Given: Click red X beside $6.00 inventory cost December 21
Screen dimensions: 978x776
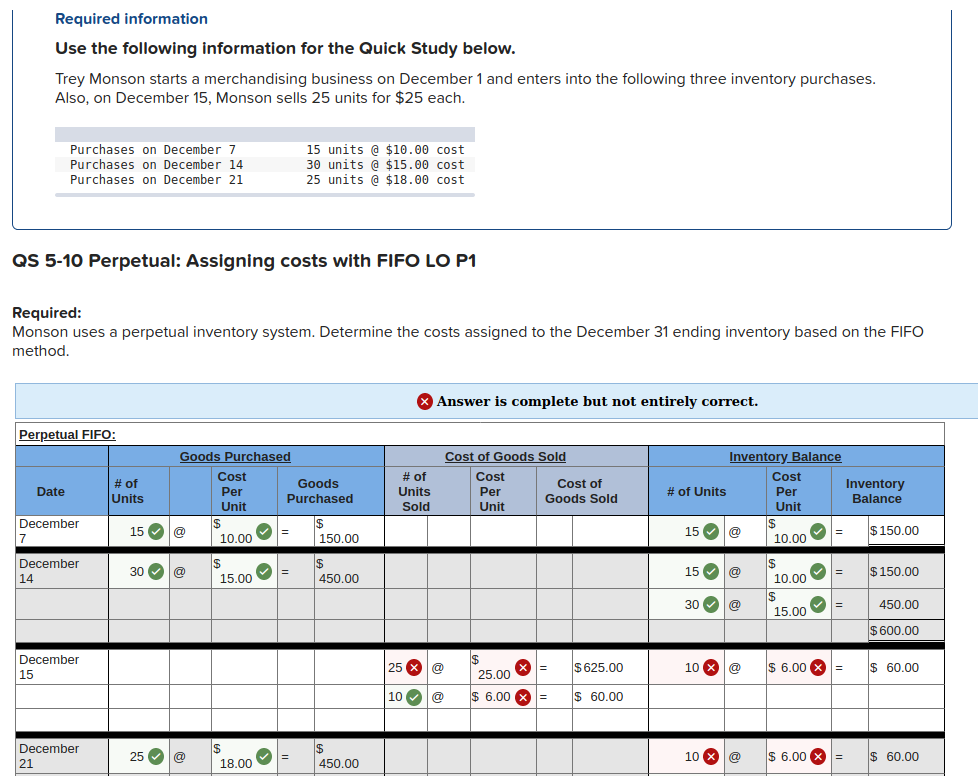Looking at the screenshot, I should (818, 757).
